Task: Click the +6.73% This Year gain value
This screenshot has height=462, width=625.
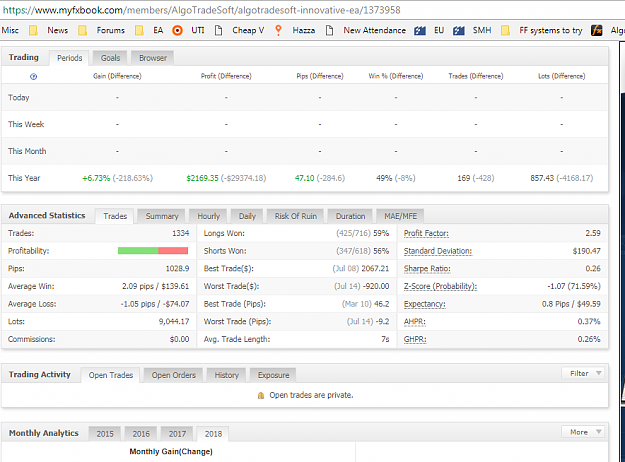Action: click(96, 178)
